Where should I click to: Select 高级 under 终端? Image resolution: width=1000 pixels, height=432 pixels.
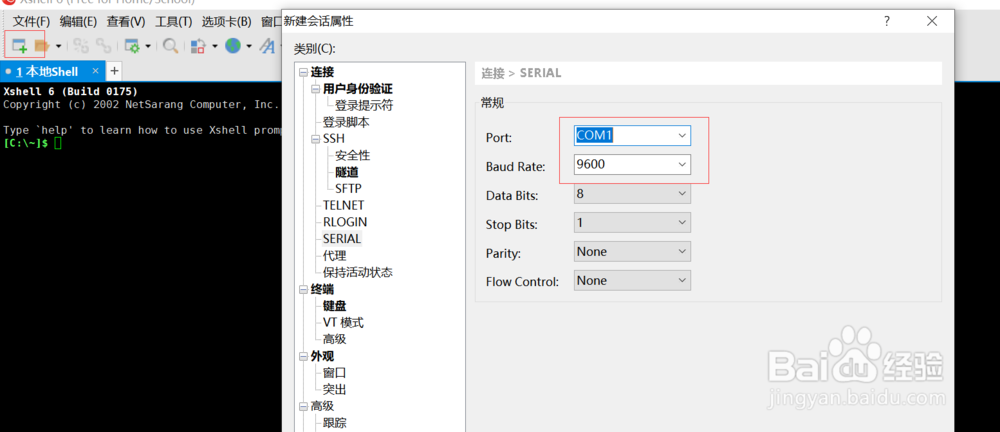(x=334, y=339)
